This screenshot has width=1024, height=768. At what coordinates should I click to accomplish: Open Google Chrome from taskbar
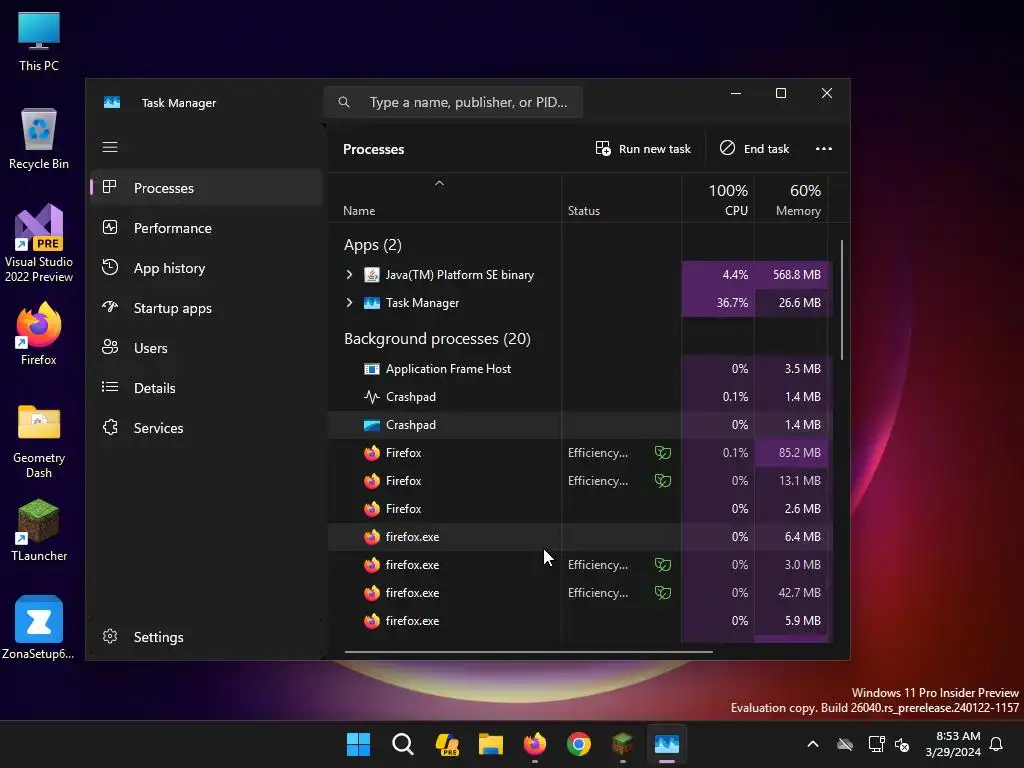coord(579,744)
